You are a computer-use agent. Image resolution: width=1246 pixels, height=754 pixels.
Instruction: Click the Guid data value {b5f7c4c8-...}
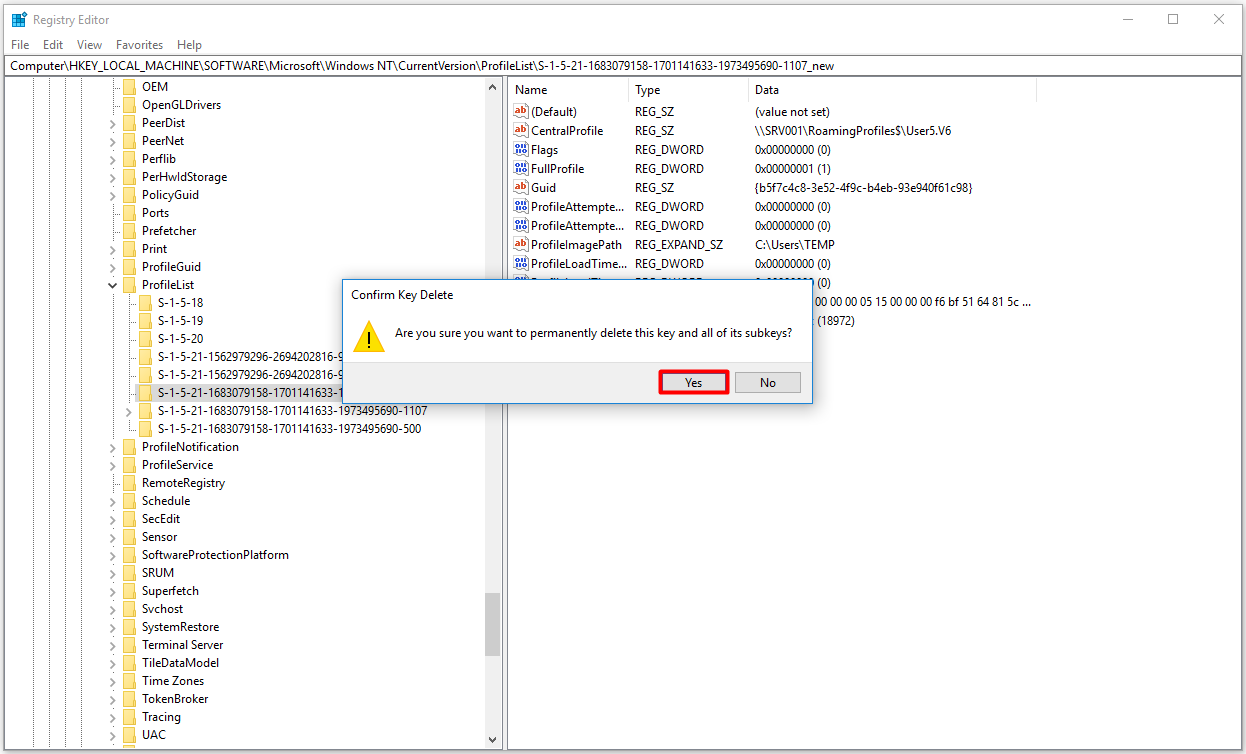[864, 188]
